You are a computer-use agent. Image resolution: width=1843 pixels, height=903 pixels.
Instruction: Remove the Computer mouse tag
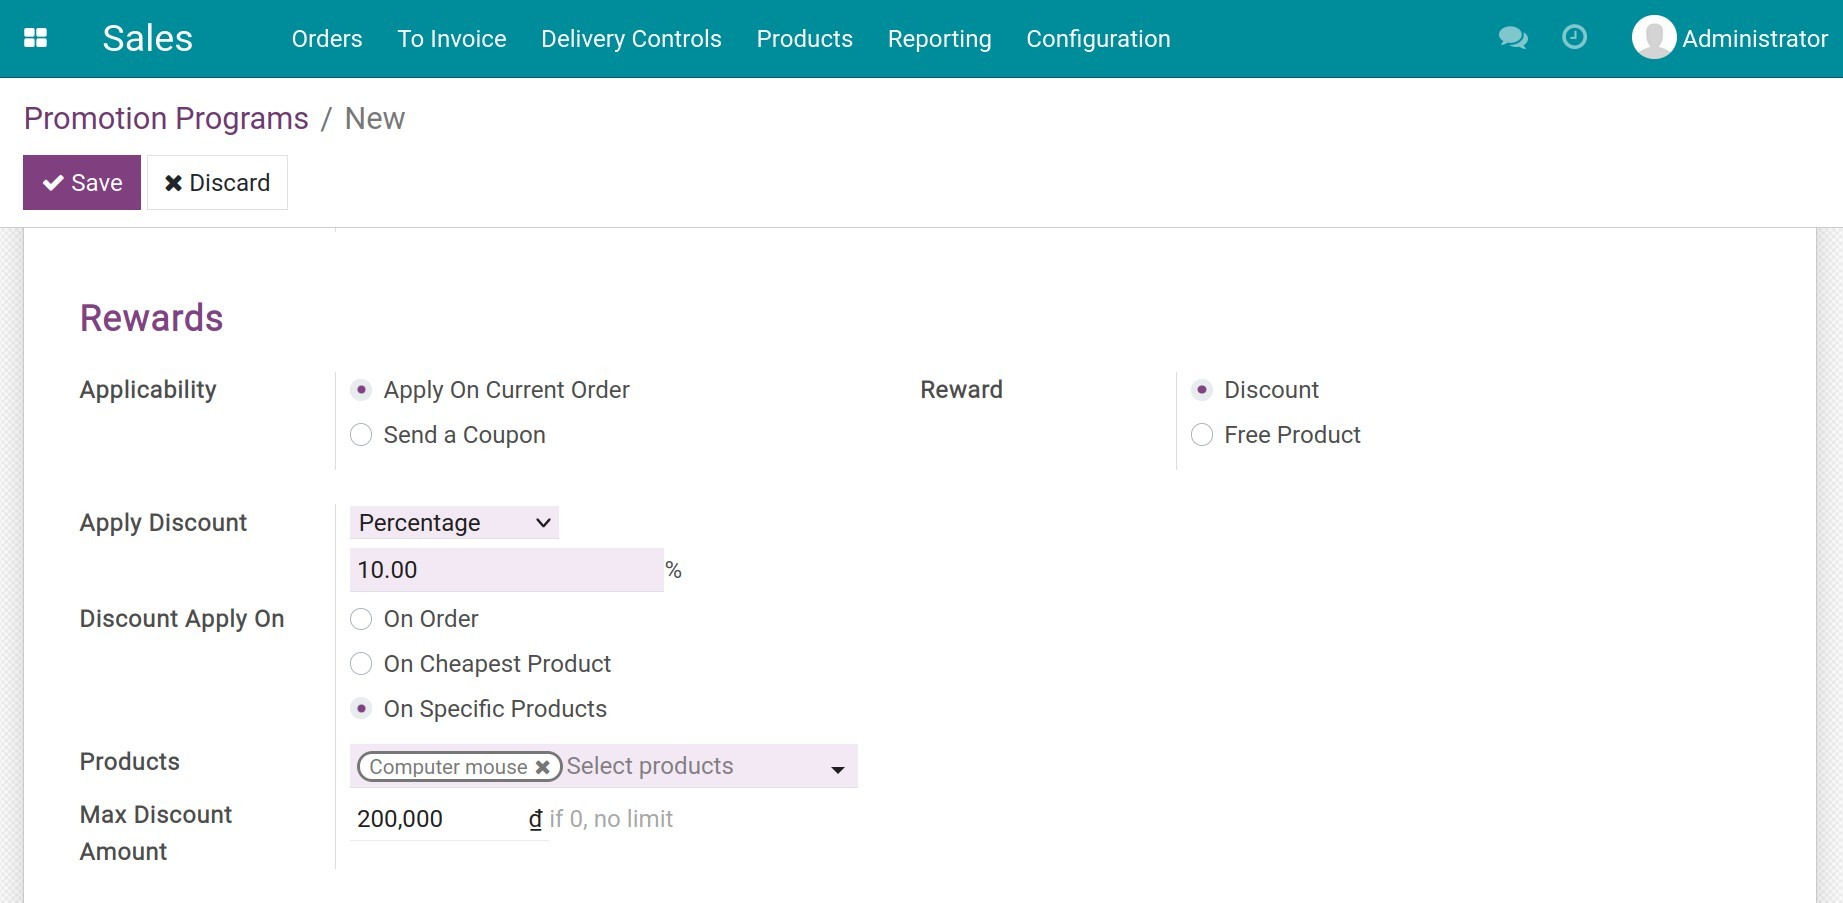(x=542, y=767)
